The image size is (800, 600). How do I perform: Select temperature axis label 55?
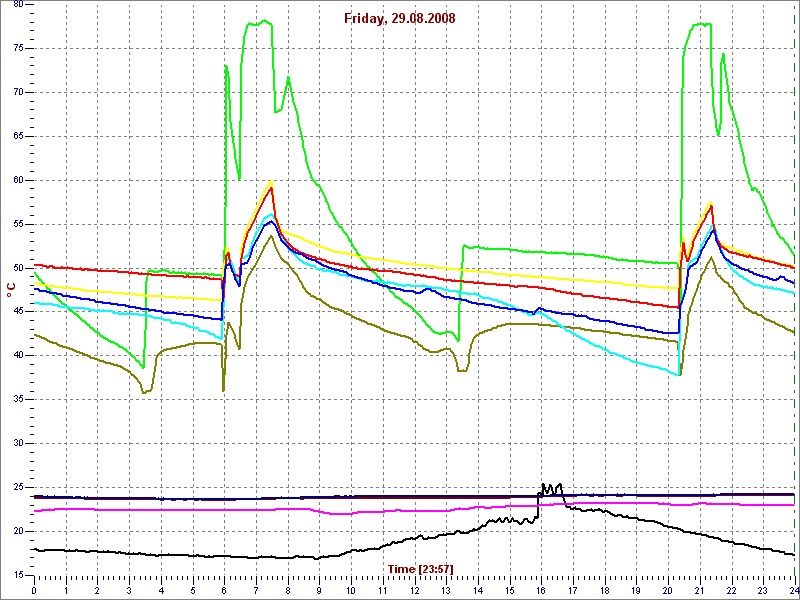(x=16, y=224)
